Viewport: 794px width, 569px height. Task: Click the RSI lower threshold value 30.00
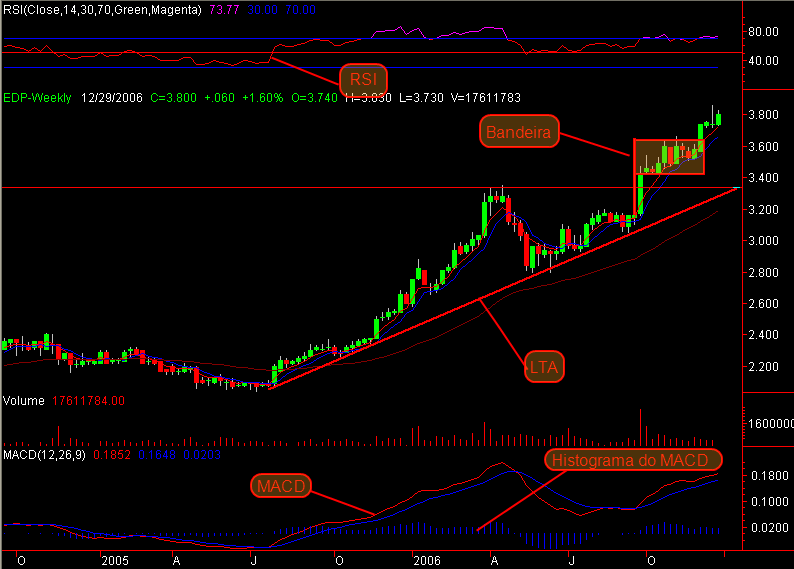point(262,10)
